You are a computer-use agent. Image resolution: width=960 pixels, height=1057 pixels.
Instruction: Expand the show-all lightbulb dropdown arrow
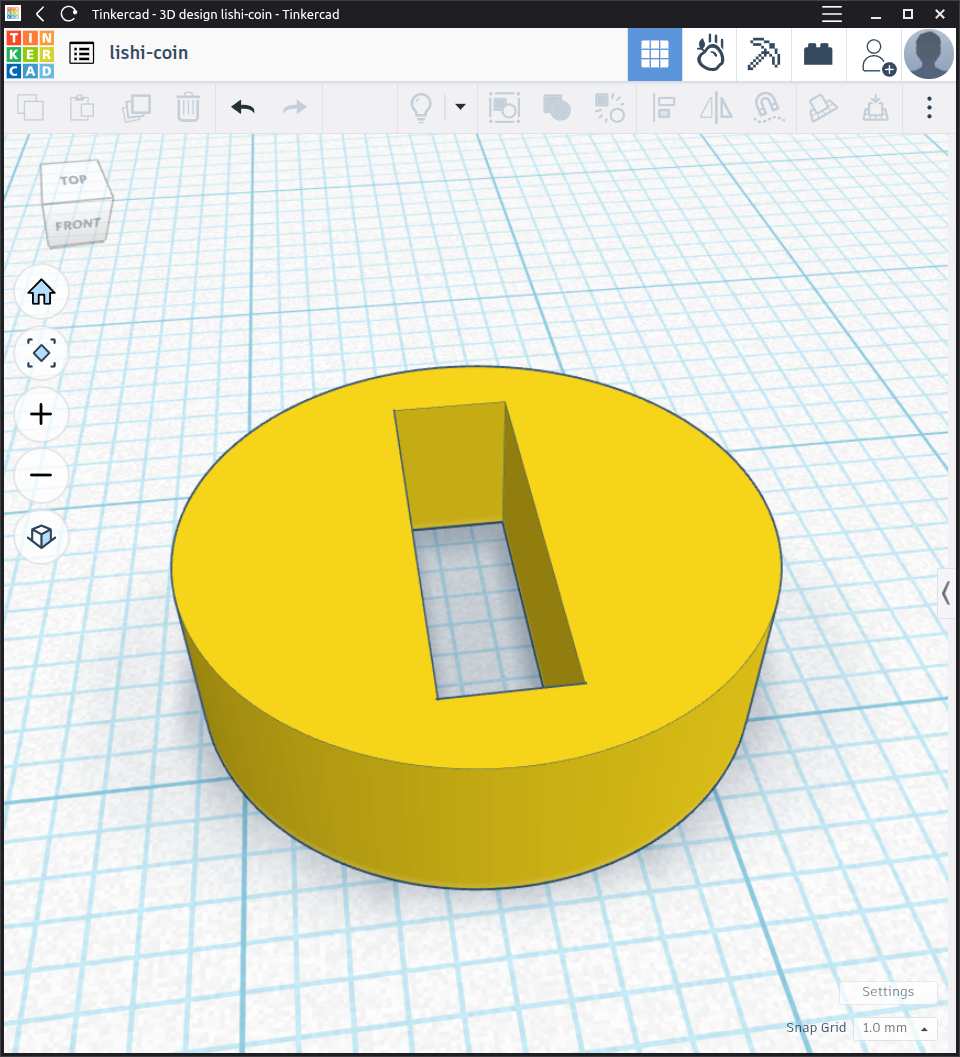tap(460, 107)
